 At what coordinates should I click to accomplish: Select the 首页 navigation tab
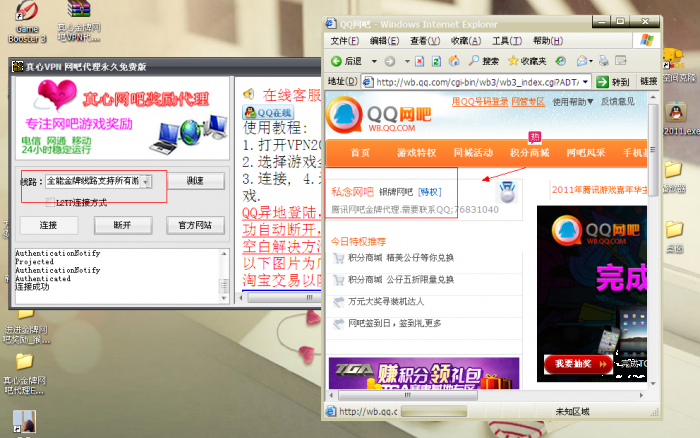[360, 153]
